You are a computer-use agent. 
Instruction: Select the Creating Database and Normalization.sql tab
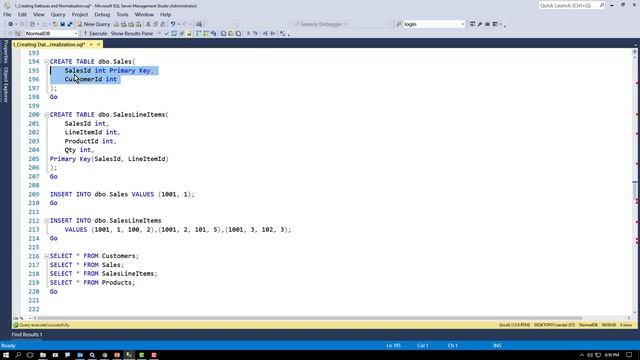(x=49, y=44)
